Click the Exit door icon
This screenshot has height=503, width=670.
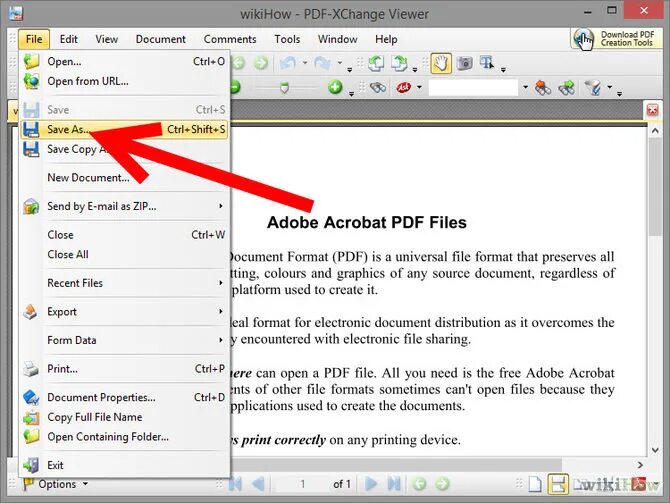tap(31, 465)
